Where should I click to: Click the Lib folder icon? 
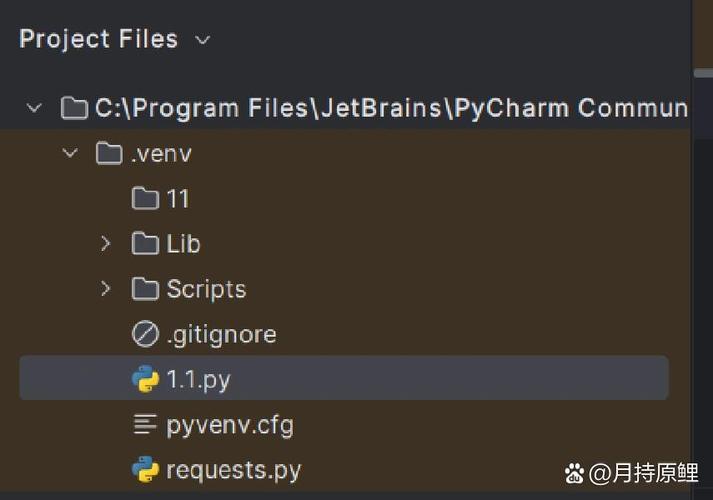tap(146, 244)
